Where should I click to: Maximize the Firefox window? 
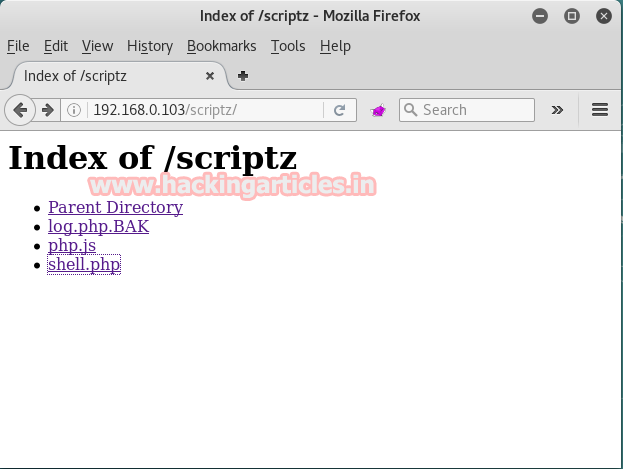click(572, 16)
